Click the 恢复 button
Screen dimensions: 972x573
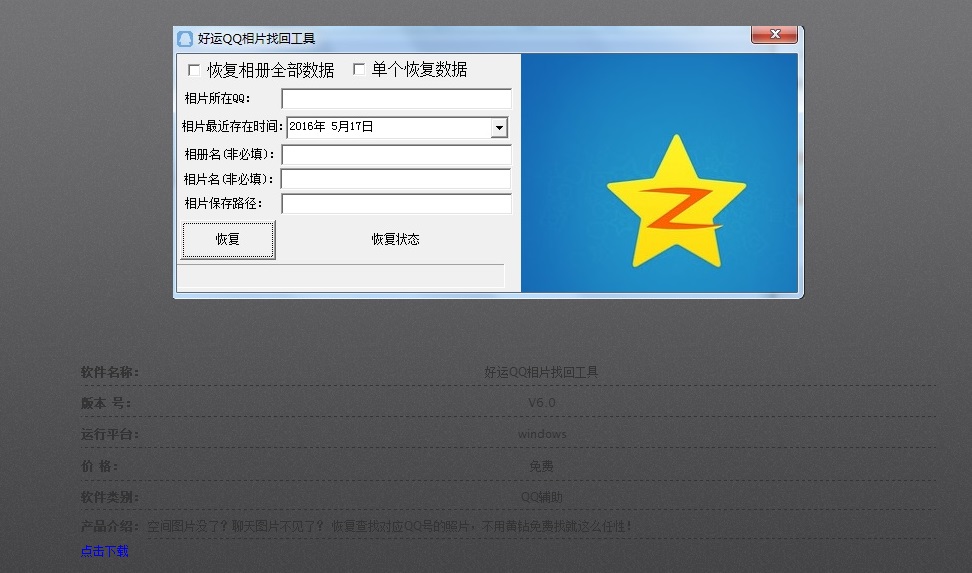(x=228, y=239)
